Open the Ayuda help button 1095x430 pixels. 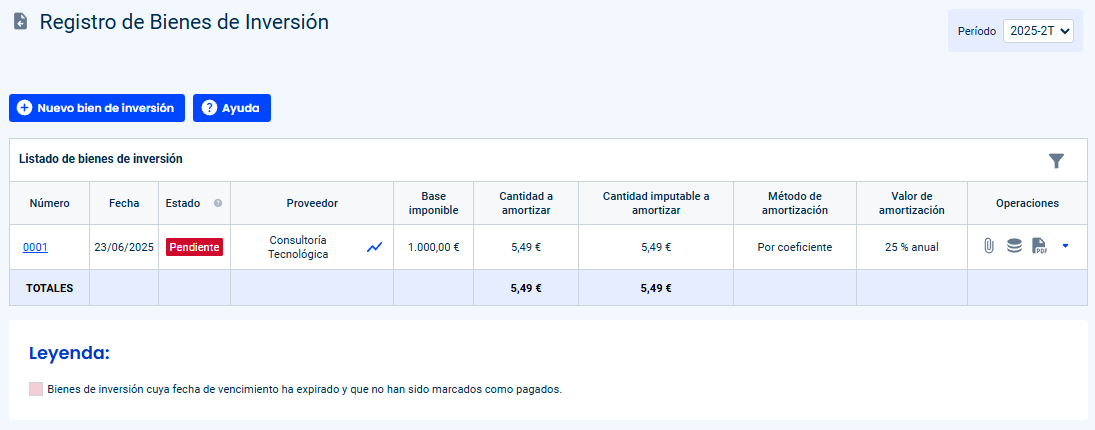coord(232,108)
